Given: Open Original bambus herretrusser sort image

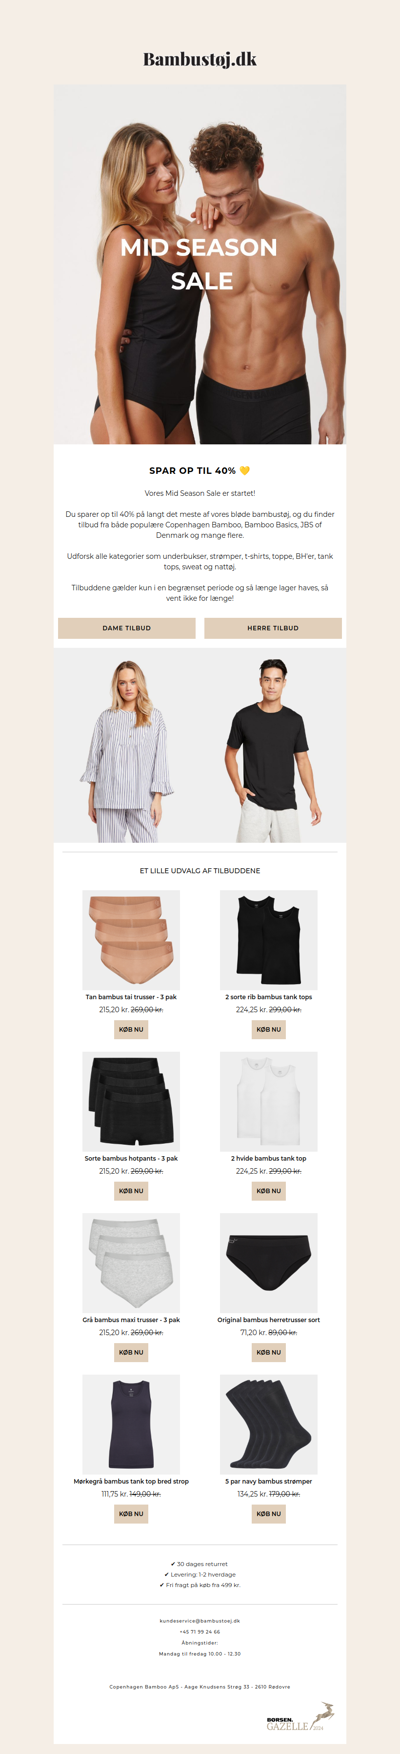Looking at the screenshot, I should click(x=269, y=1263).
